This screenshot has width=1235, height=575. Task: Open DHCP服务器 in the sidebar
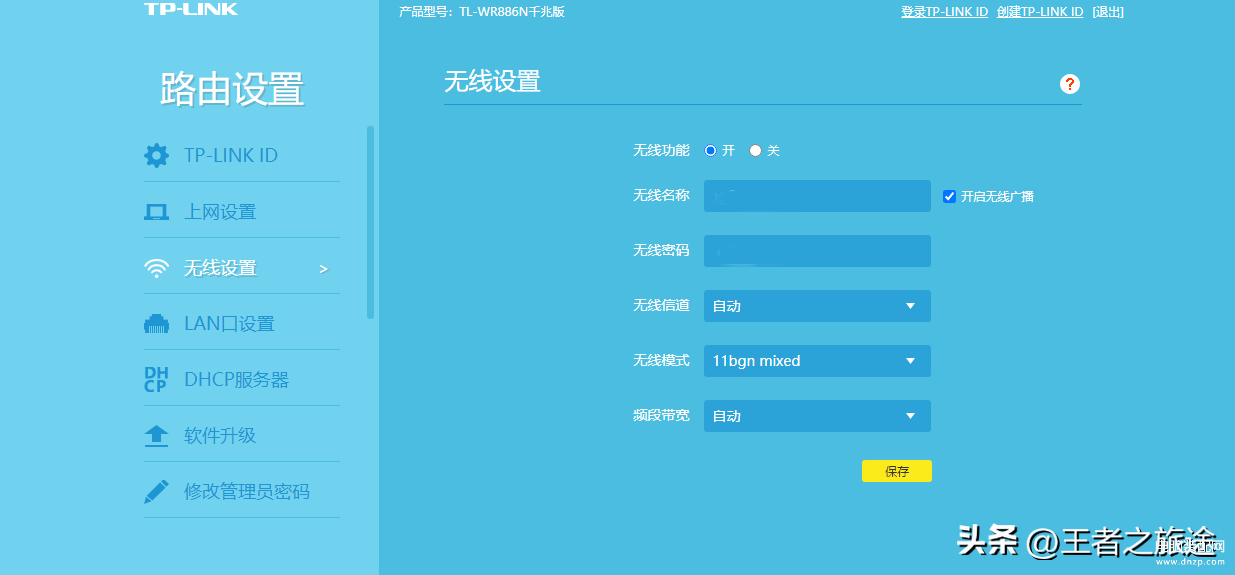click(236, 380)
